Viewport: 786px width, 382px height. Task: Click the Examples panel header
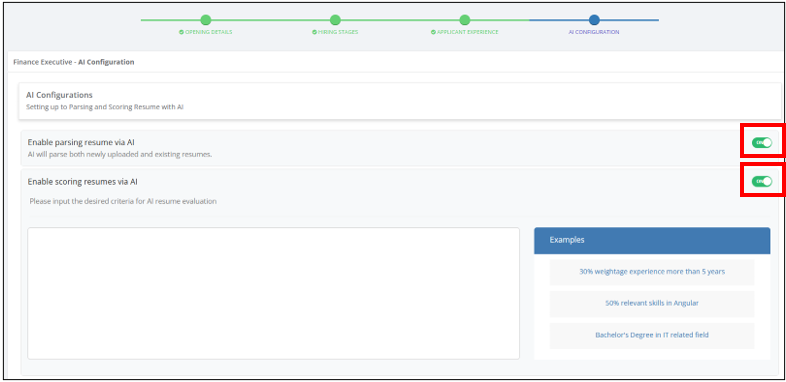[x=652, y=240]
